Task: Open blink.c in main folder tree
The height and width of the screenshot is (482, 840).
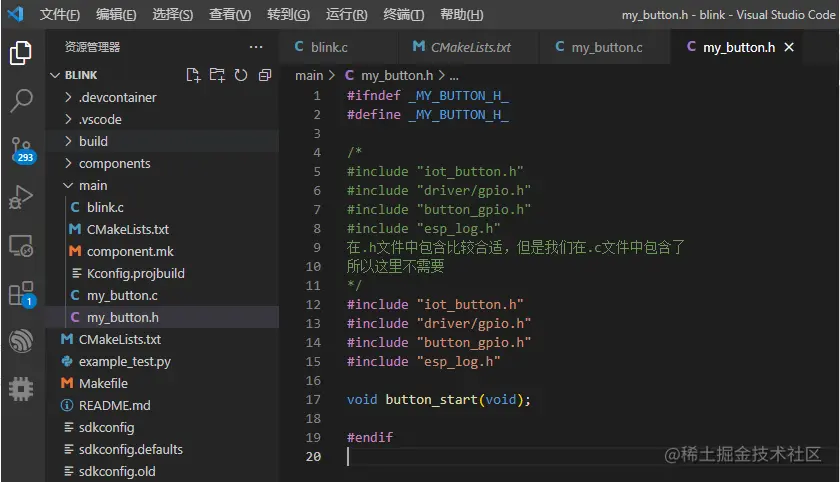Action: click(162, 207)
